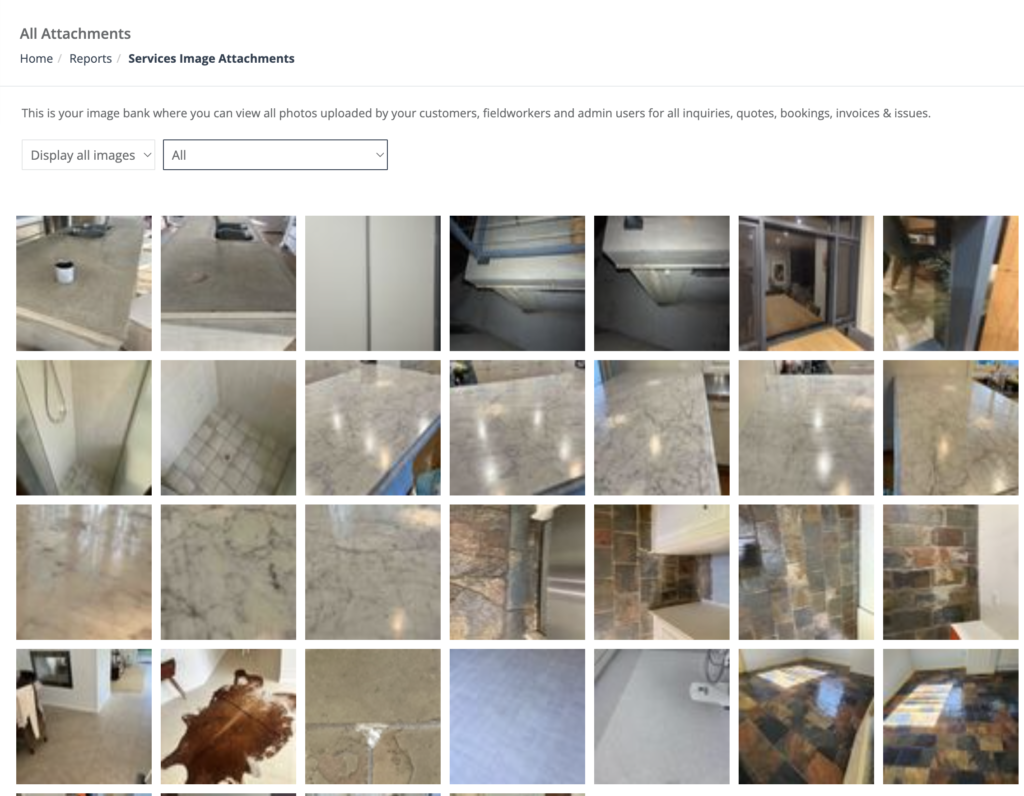
Task: View the cracked grout tile close-up photo
Action: coord(372,716)
